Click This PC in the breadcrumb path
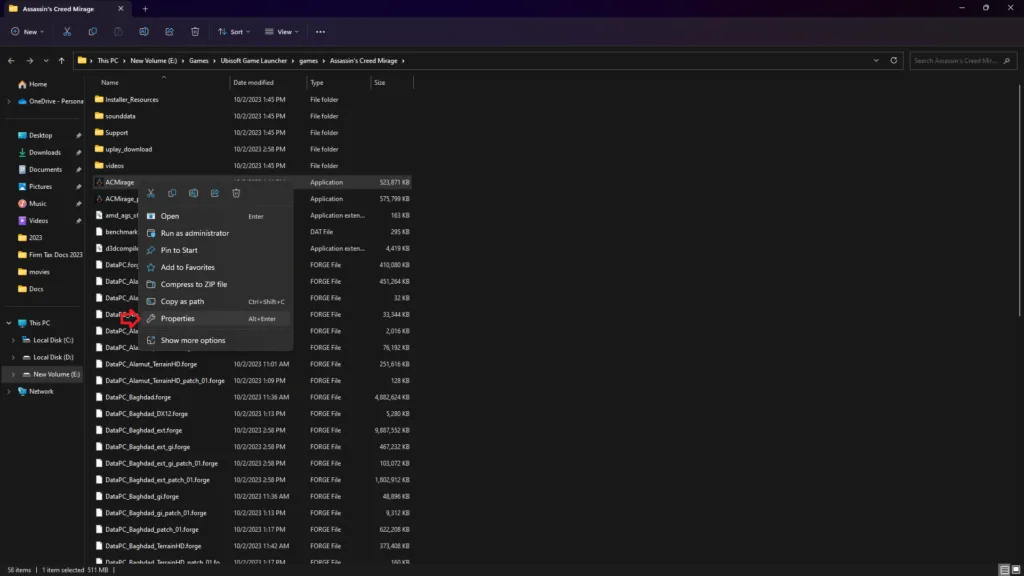The width and height of the screenshot is (1024, 576). tap(108, 61)
